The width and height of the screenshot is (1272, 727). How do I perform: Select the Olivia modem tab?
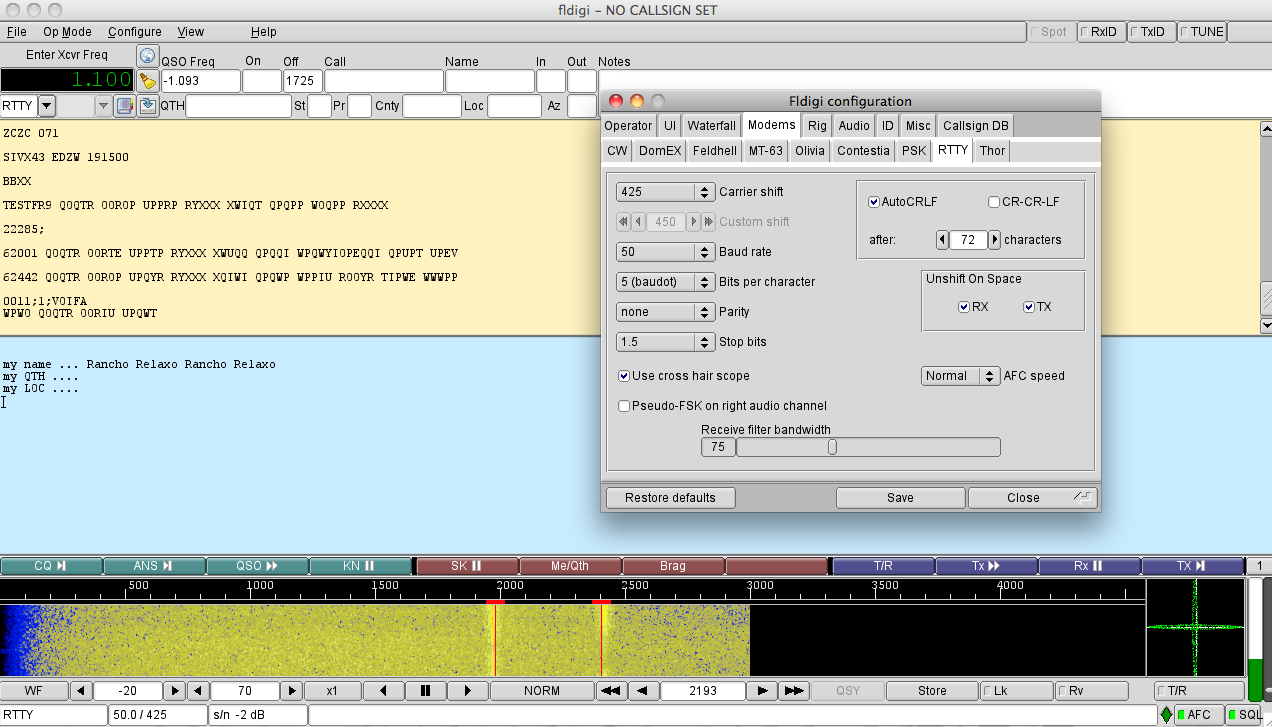click(x=810, y=151)
